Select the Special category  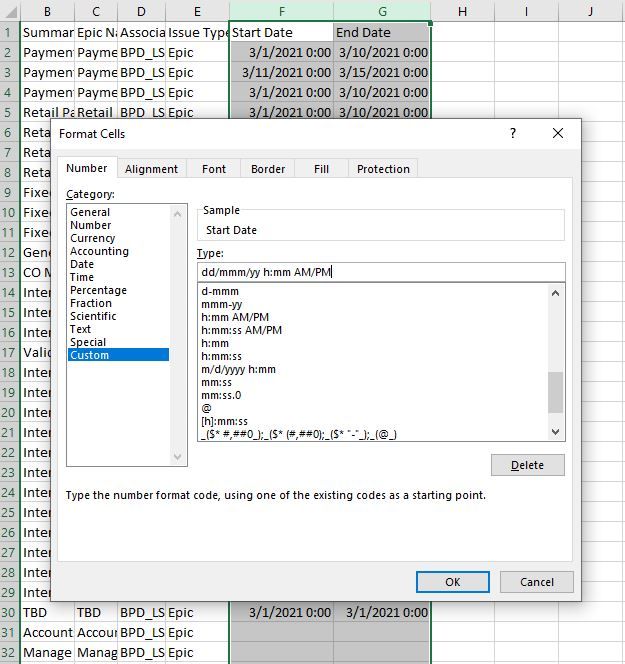(x=119, y=342)
